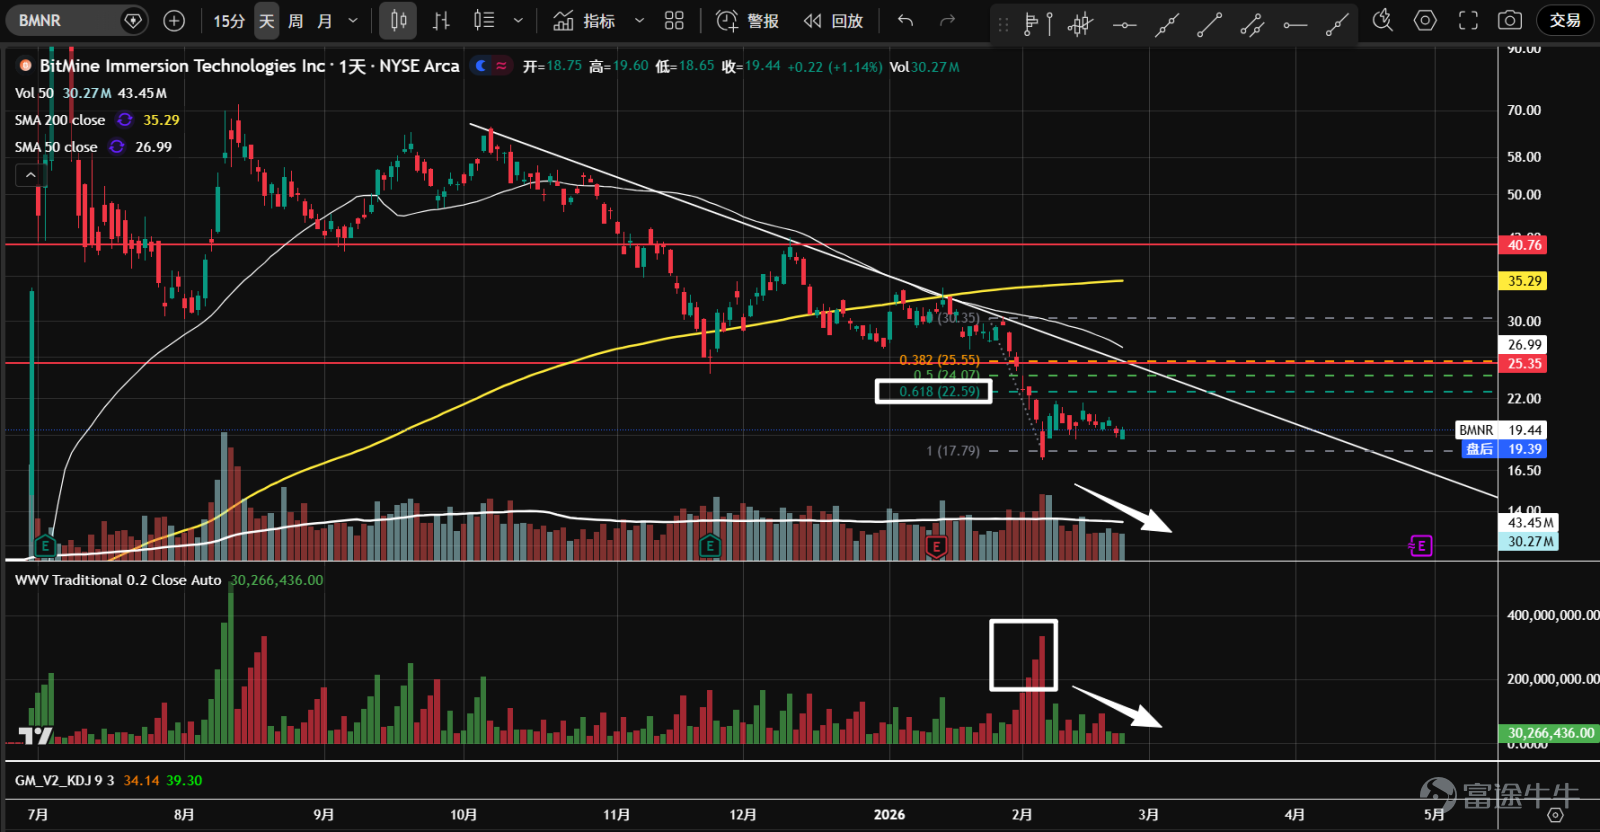The width and height of the screenshot is (1600, 832).
Task: Click the green earnings E marker near late November
Action: click(x=709, y=545)
